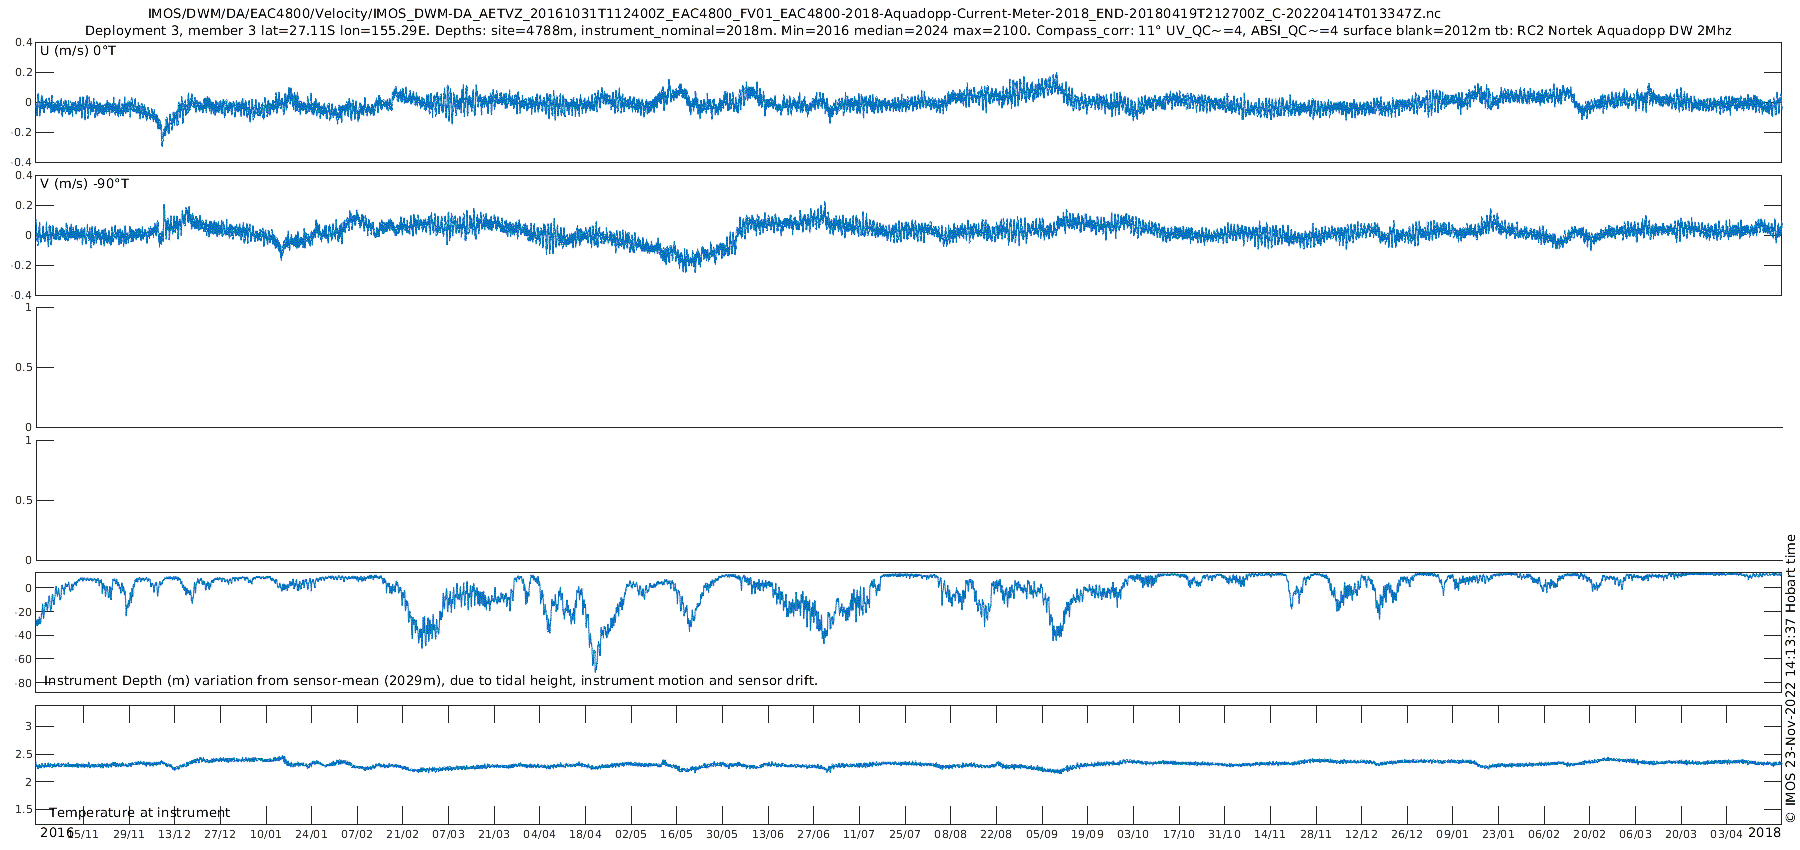Screen dimensions: 1800x850
Task: Click the '14/11' date tick label
Action: (x=1270, y=834)
